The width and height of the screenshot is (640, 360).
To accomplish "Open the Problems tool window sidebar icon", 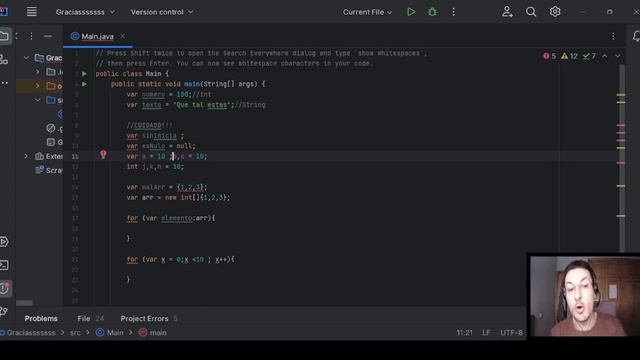I will click(5, 289).
